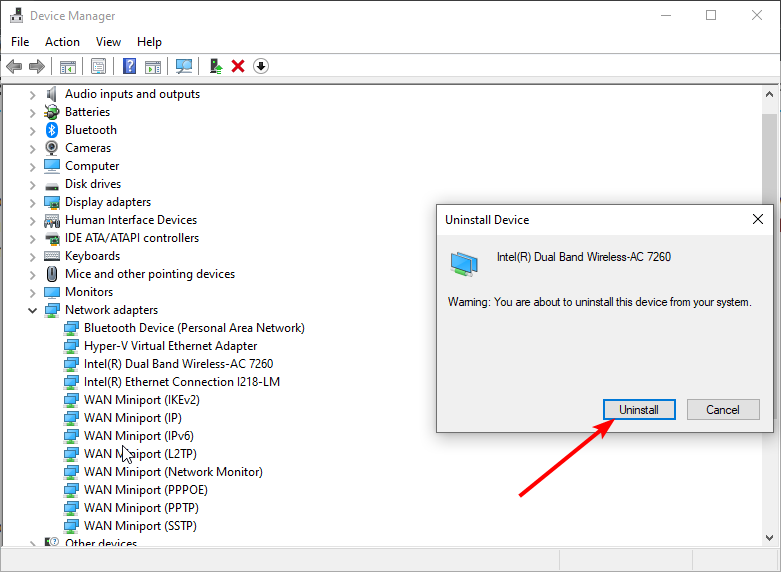This screenshot has height=572, width=781.
Task: Expand the Display adapters chevron
Action: coord(32,203)
